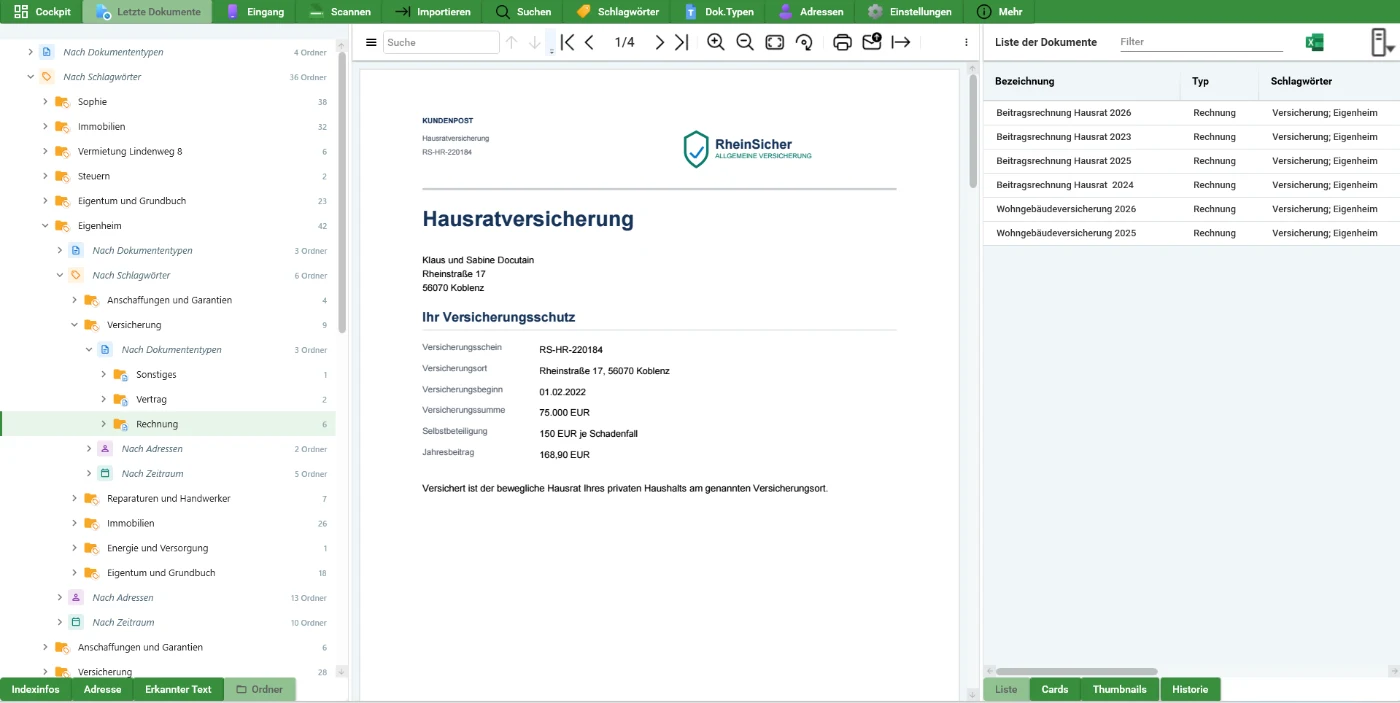Open the Dok.Typen tab
This screenshot has height=703, width=1400.
coord(719,12)
